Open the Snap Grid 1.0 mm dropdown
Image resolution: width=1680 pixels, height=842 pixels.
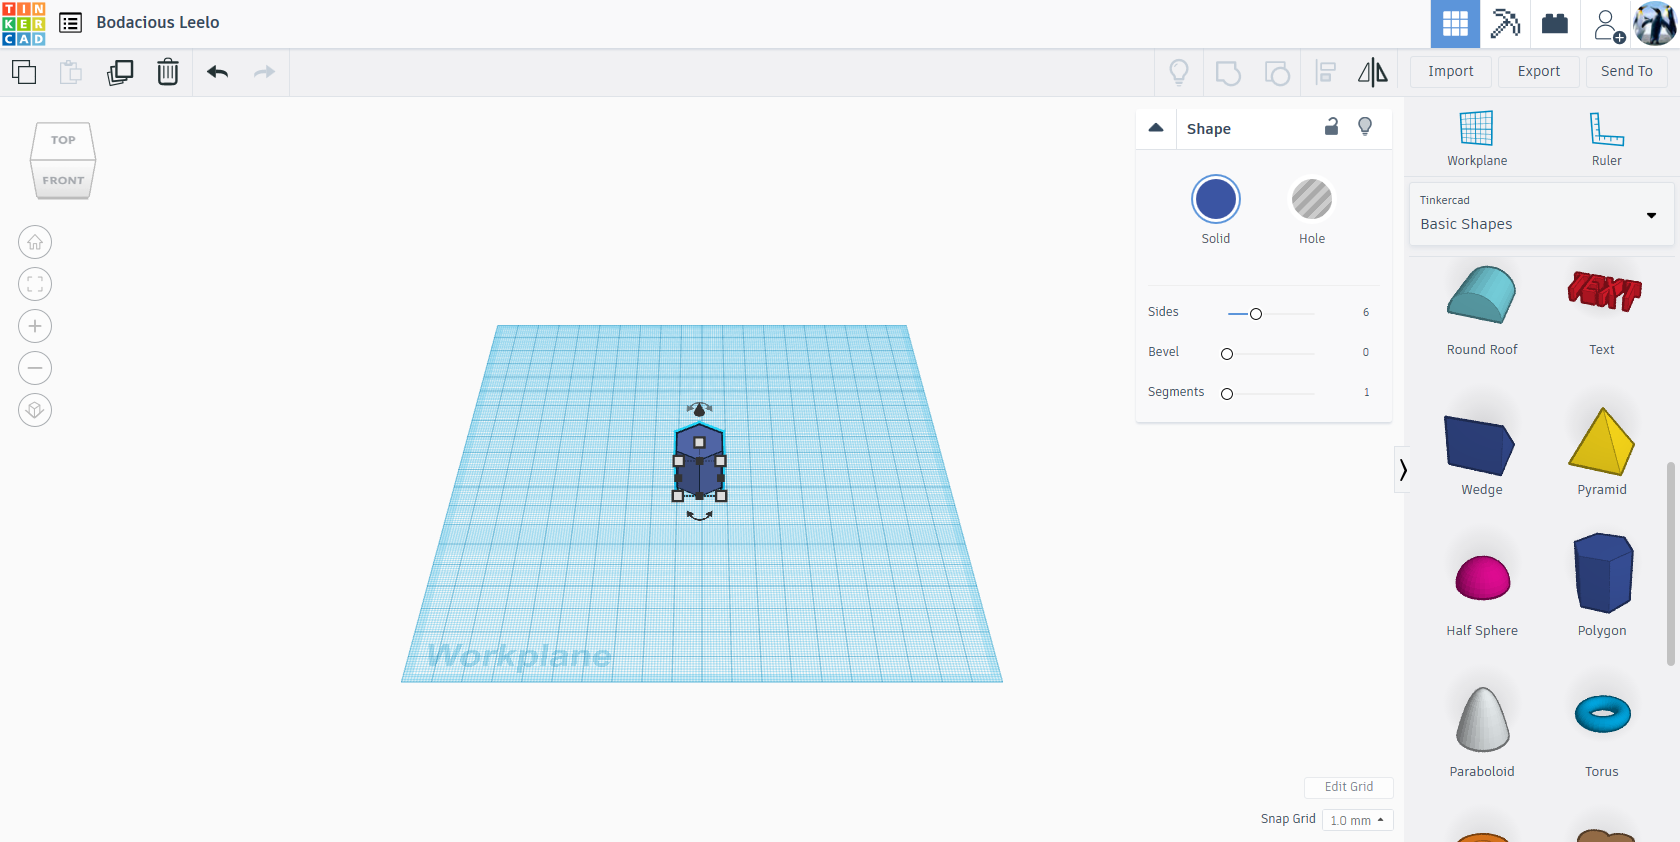click(1357, 820)
